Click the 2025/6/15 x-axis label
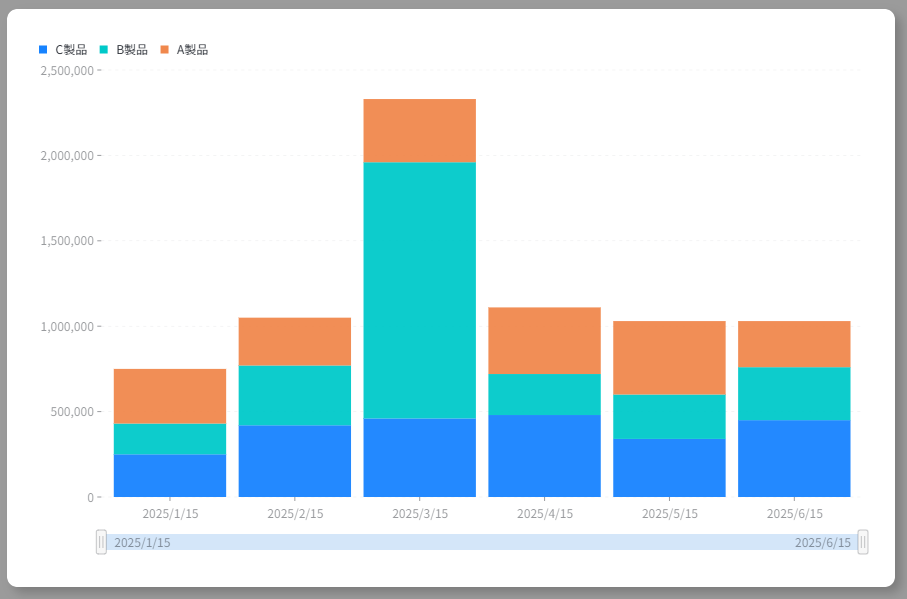 (x=794, y=514)
